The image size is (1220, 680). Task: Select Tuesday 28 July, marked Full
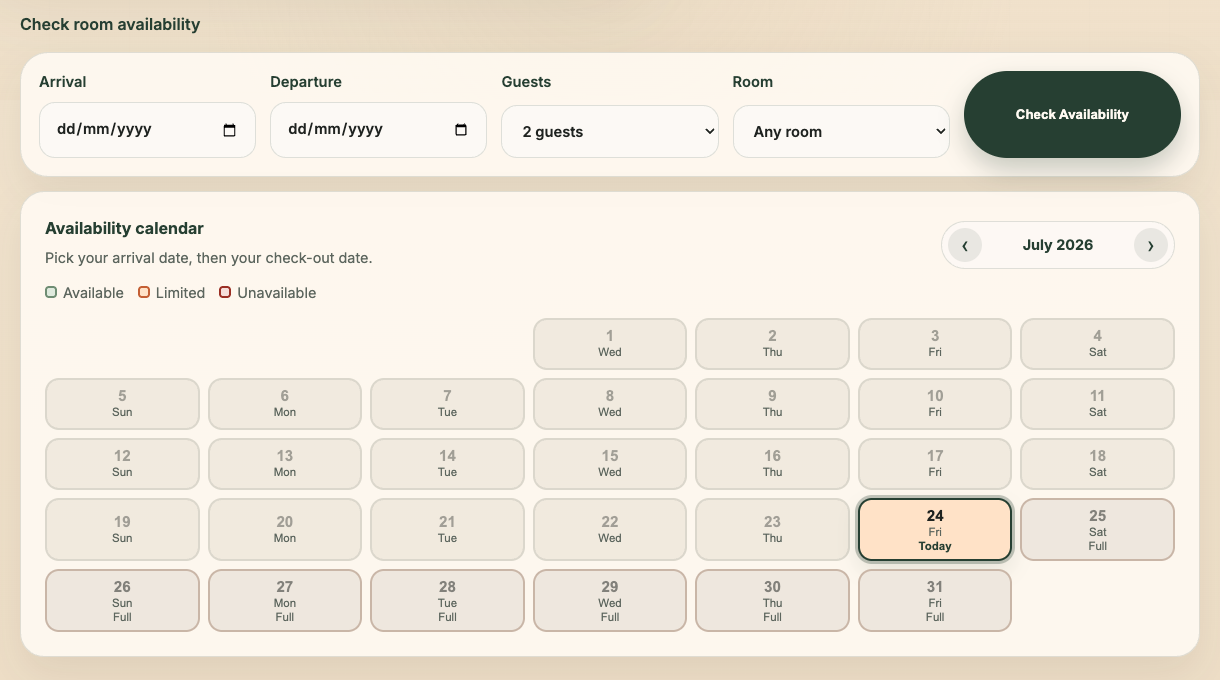tap(447, 601)
